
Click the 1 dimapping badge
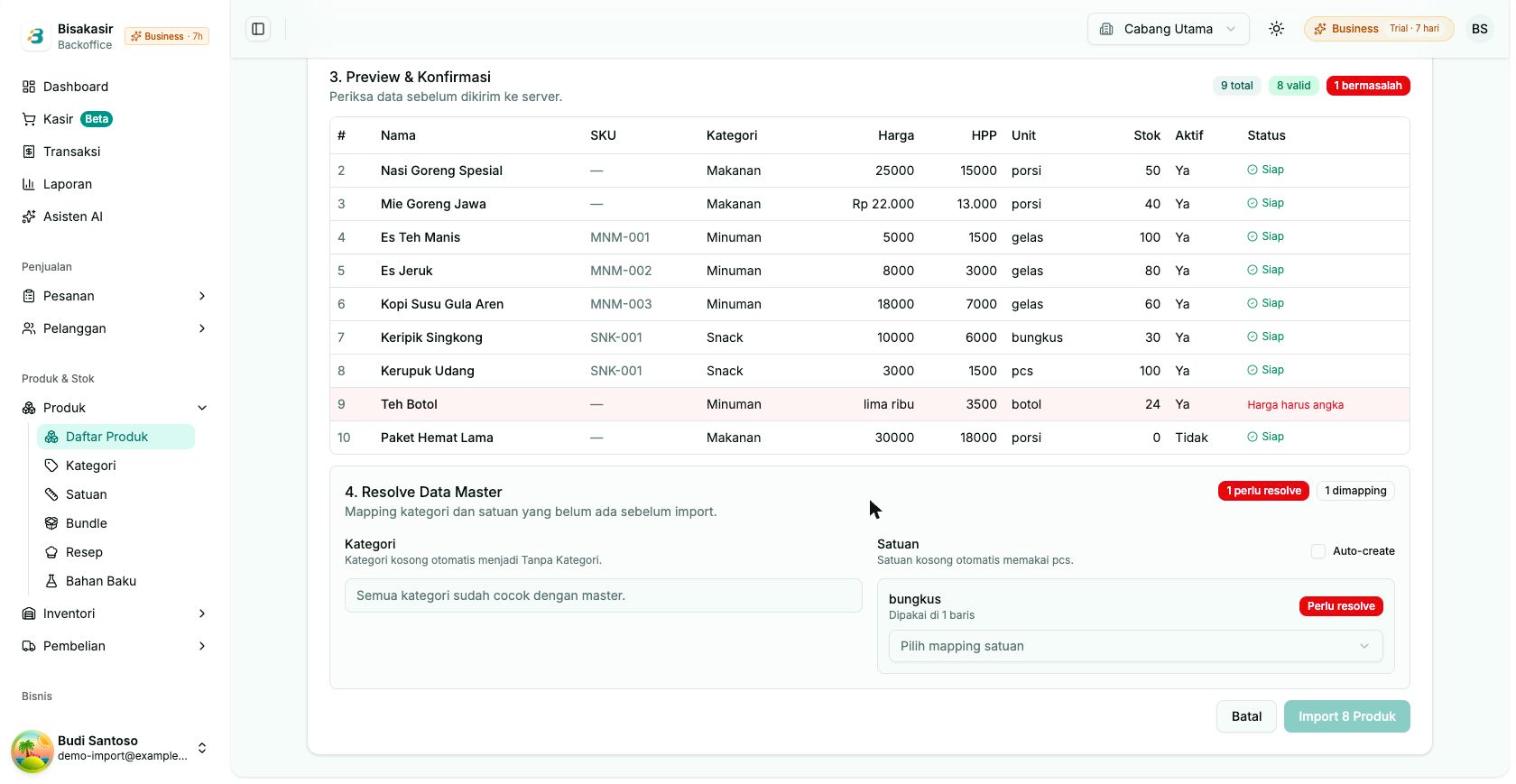[1355, 491]
